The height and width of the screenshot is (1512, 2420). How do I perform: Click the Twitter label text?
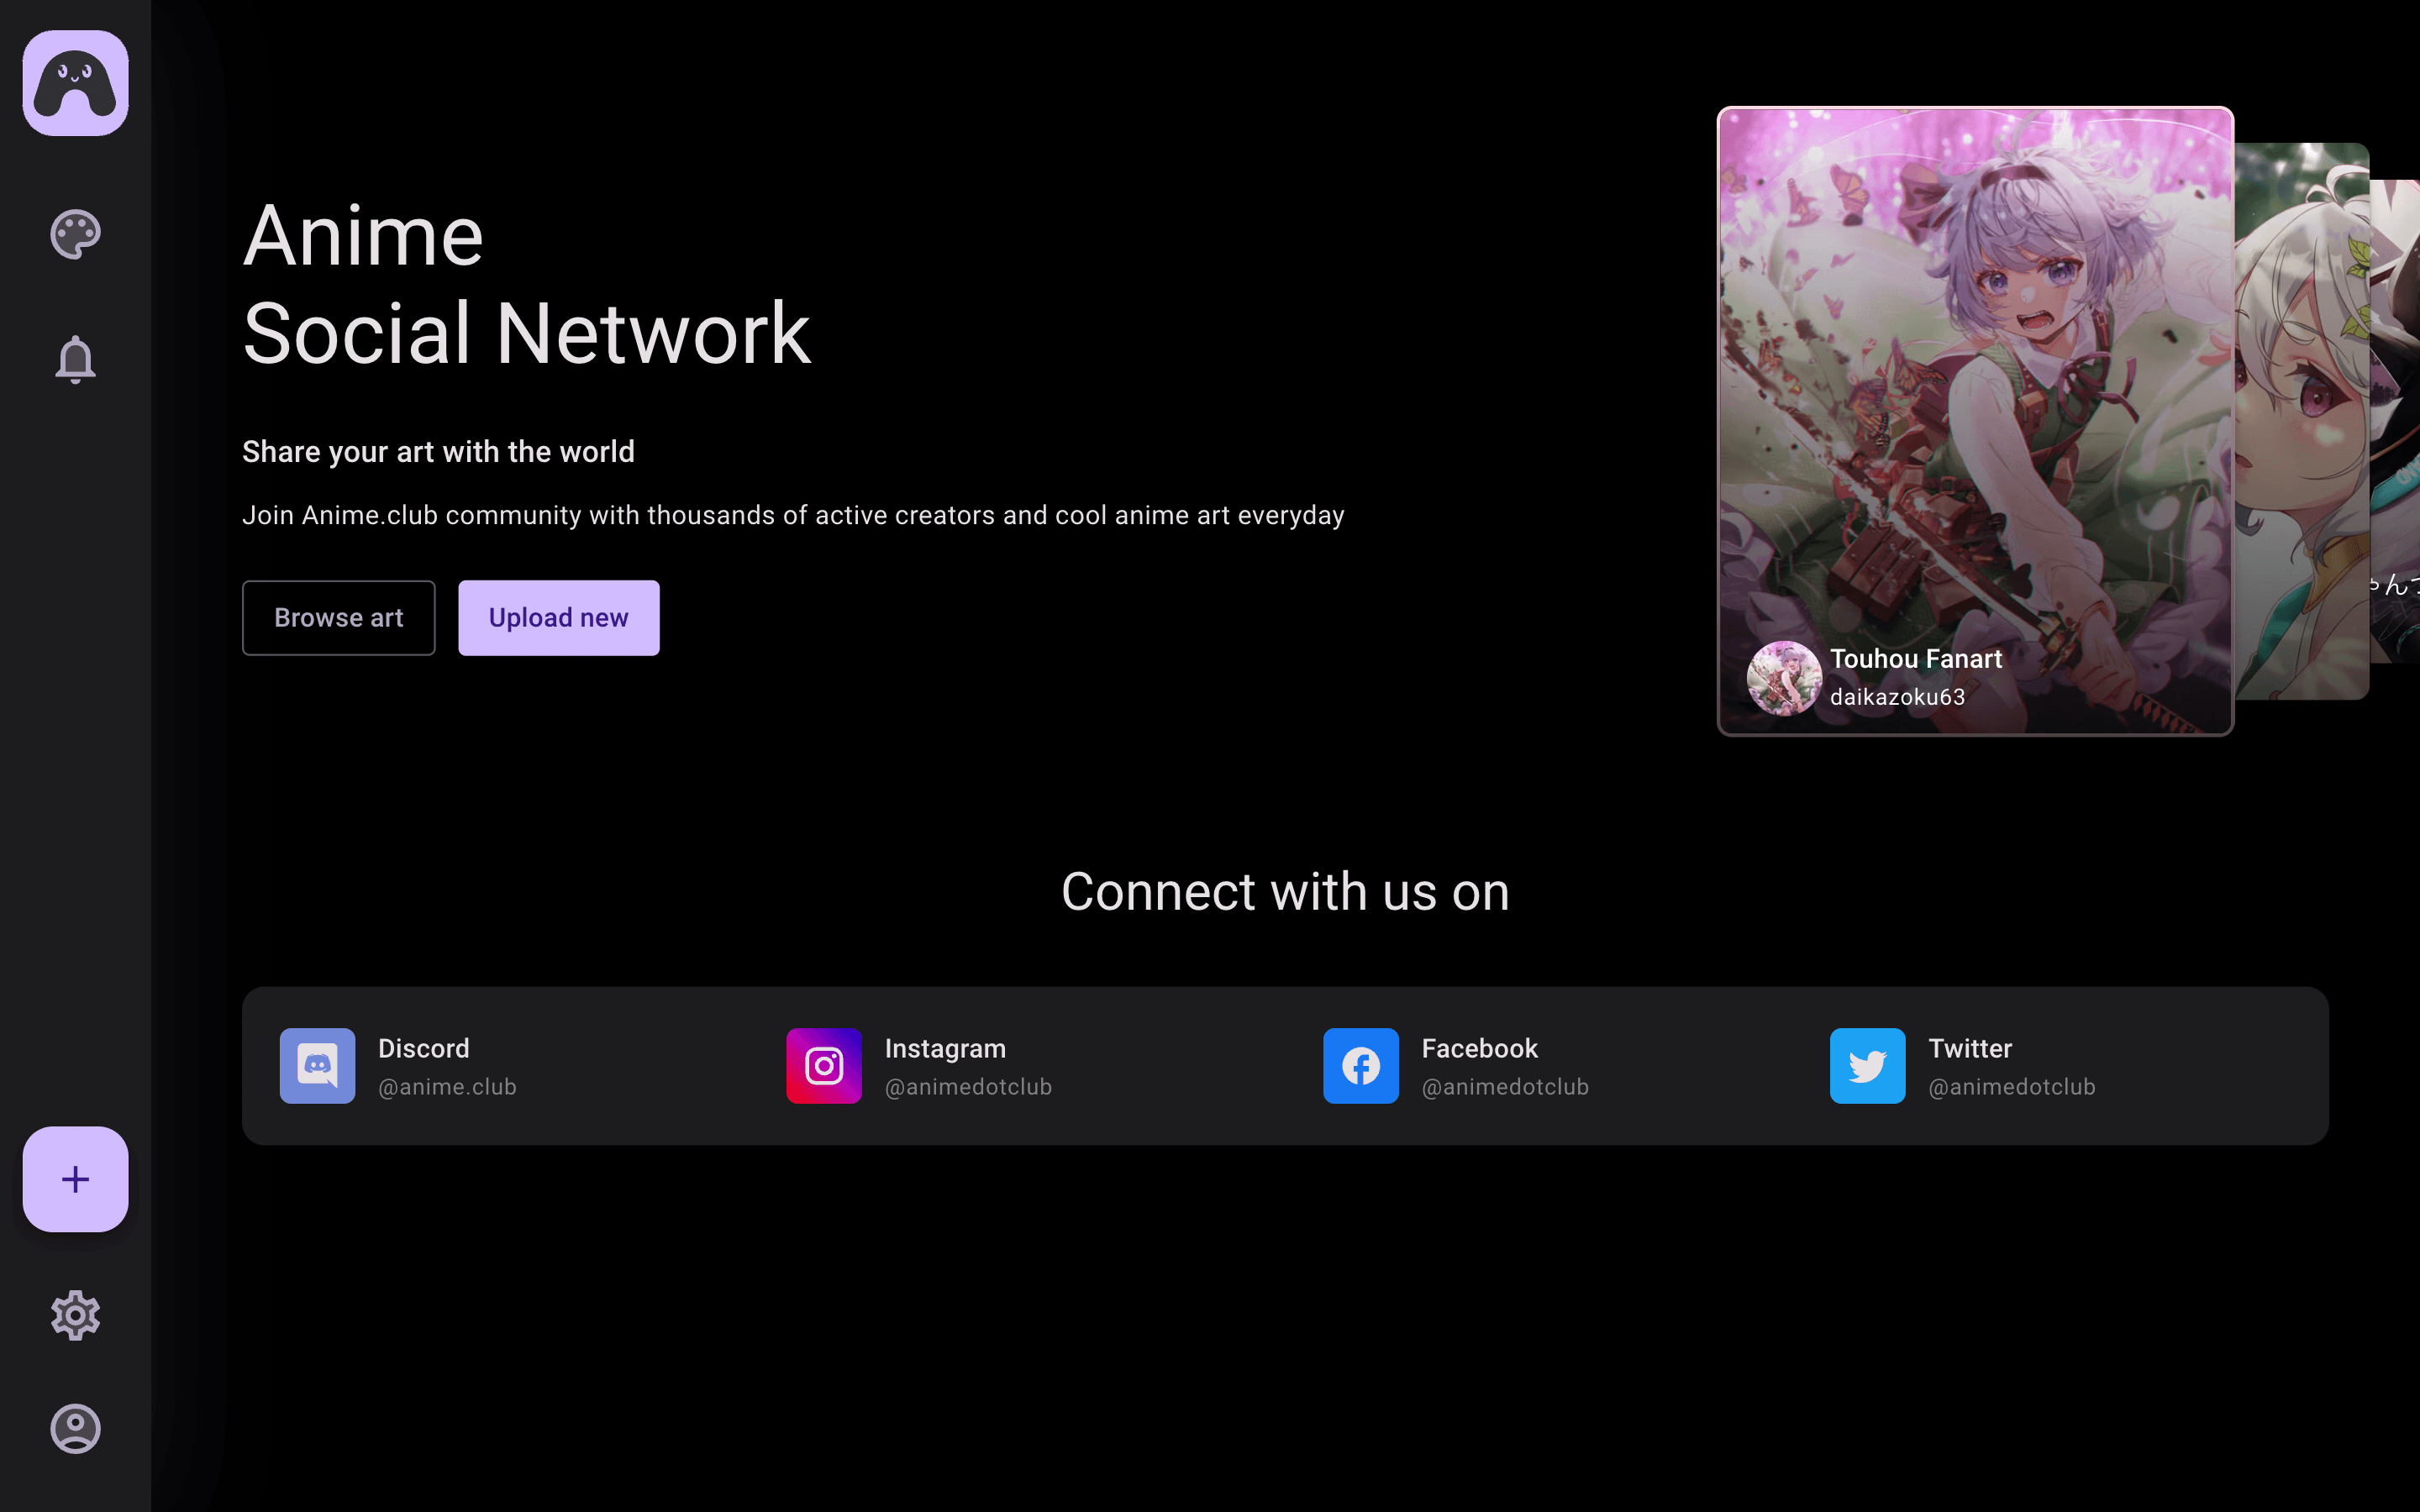coord(1970,1048)
